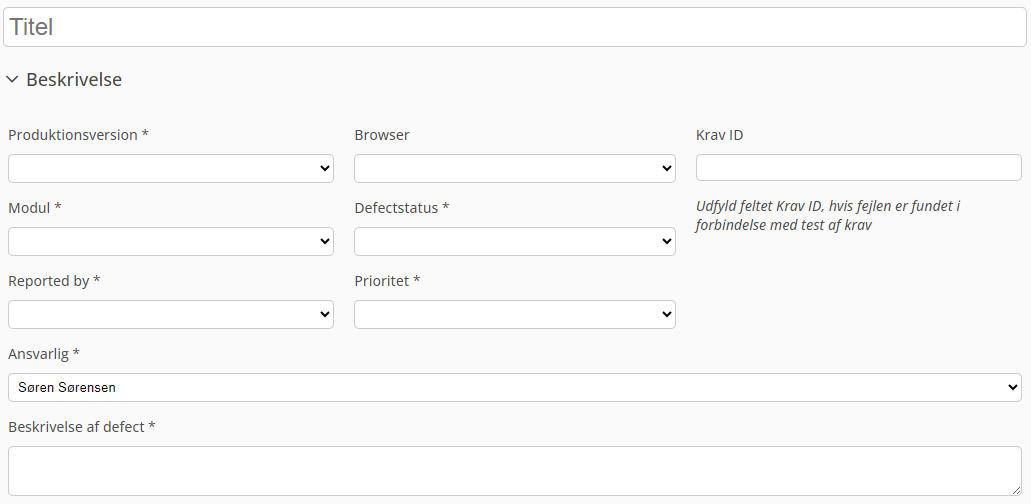The height and width of the screenshot is (504, 1031).
Task: Open the Reported by dropdown
Action: tap(171, 315)
